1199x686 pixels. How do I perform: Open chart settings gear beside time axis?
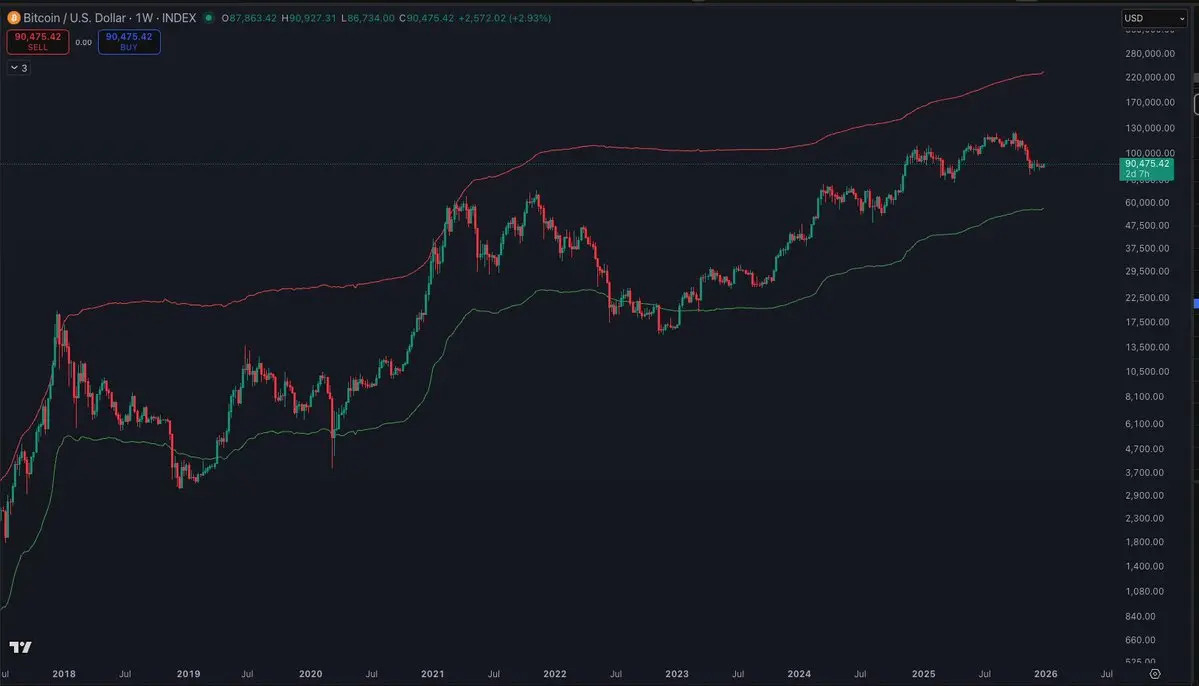(x=1155, y=674)
